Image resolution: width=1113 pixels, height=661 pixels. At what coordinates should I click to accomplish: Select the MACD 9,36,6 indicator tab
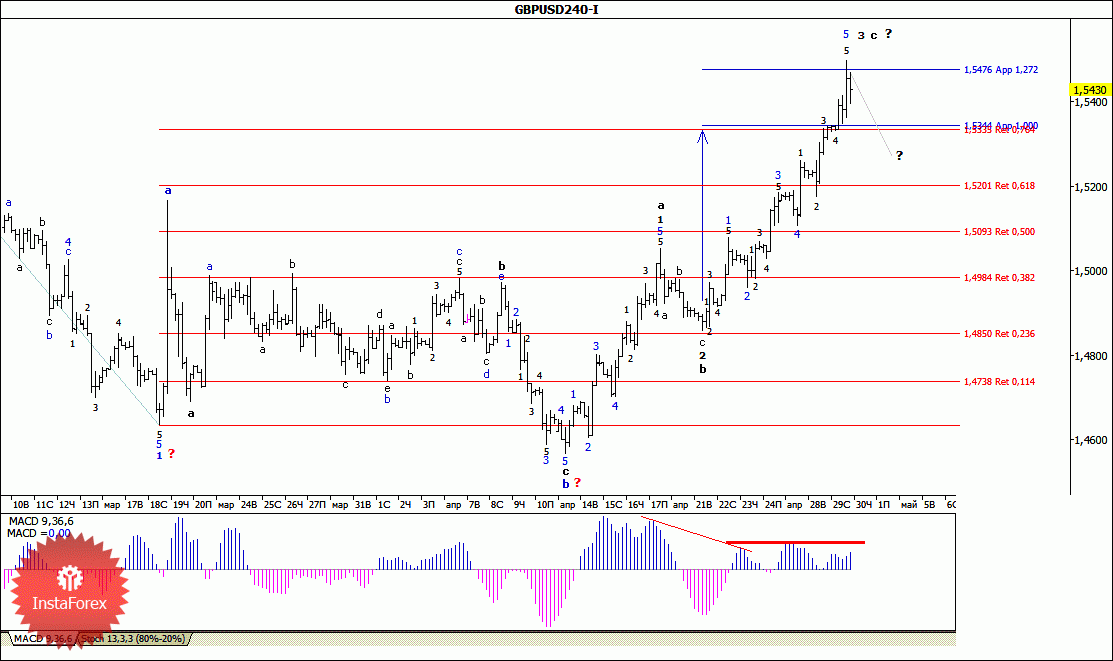point(42,638)
